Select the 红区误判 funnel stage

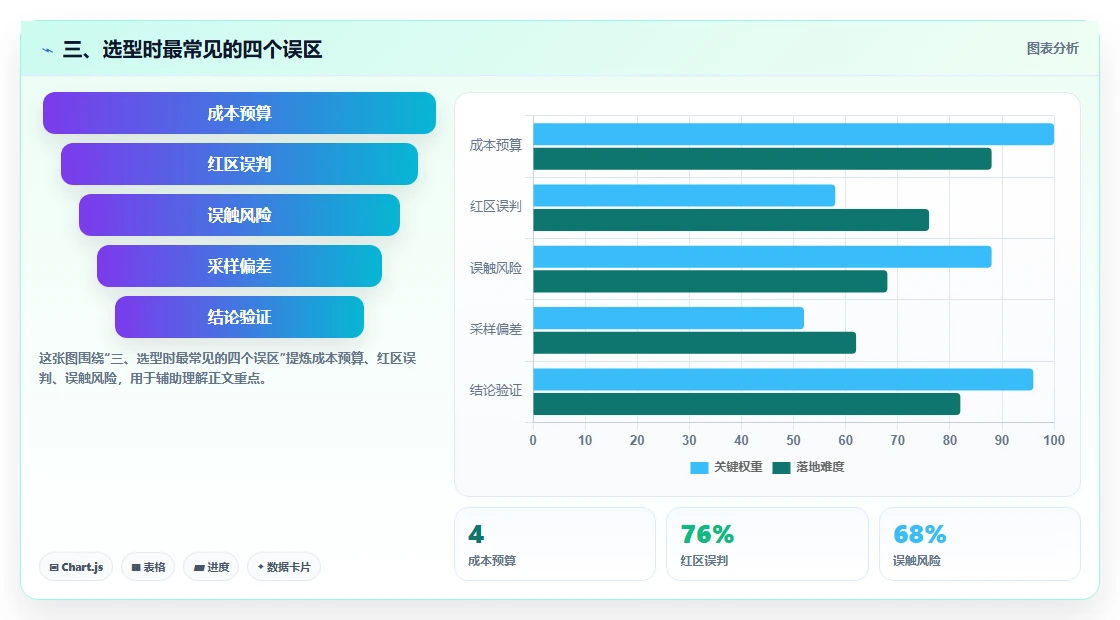(x=239, y=164)
